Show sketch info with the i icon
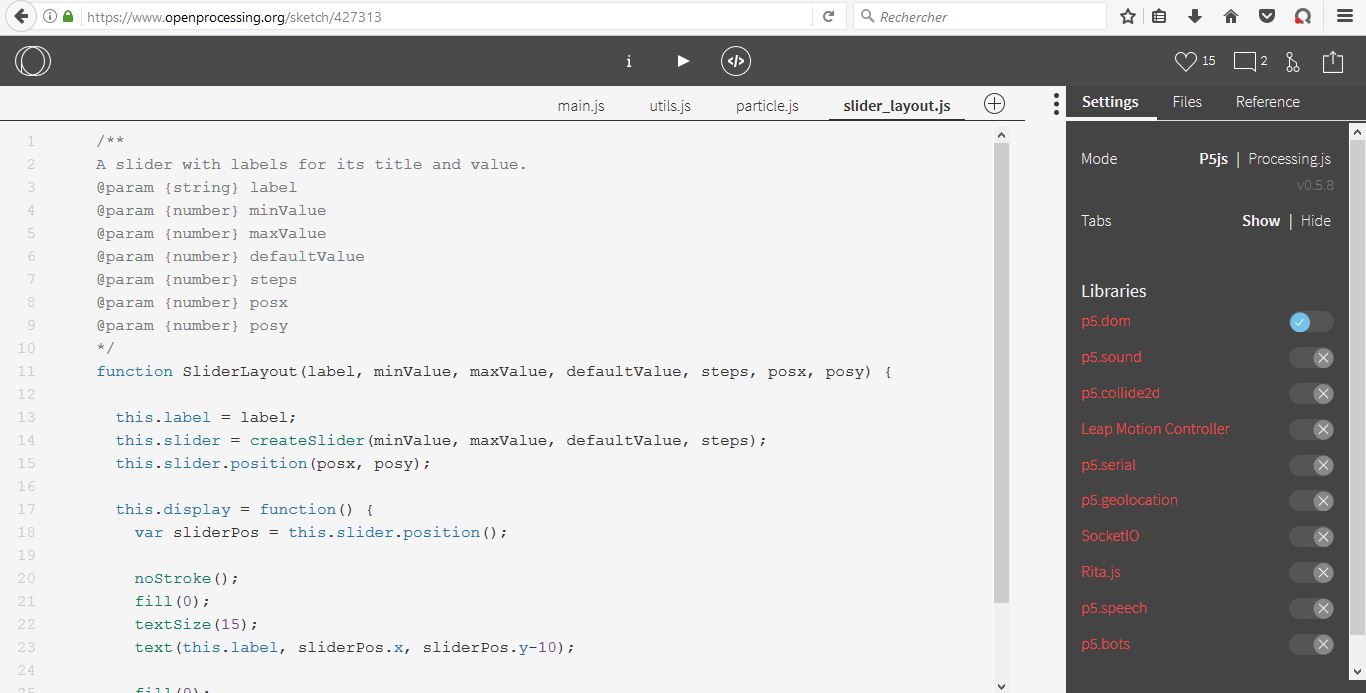The height and width of the screenshot is (693, 1366). [x=629, y=61]
